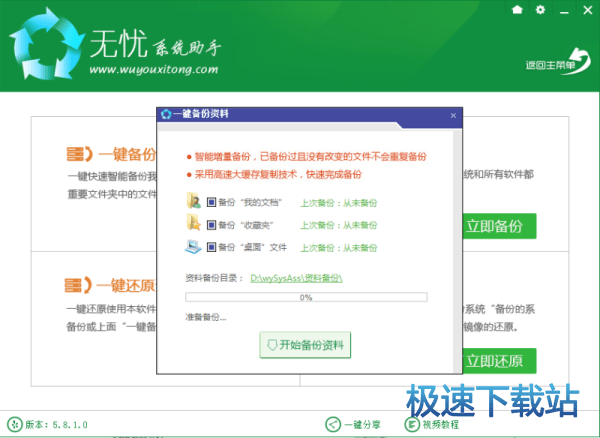Click 采用高速大缓存复制技术 bullet text

tap(278, 175)
